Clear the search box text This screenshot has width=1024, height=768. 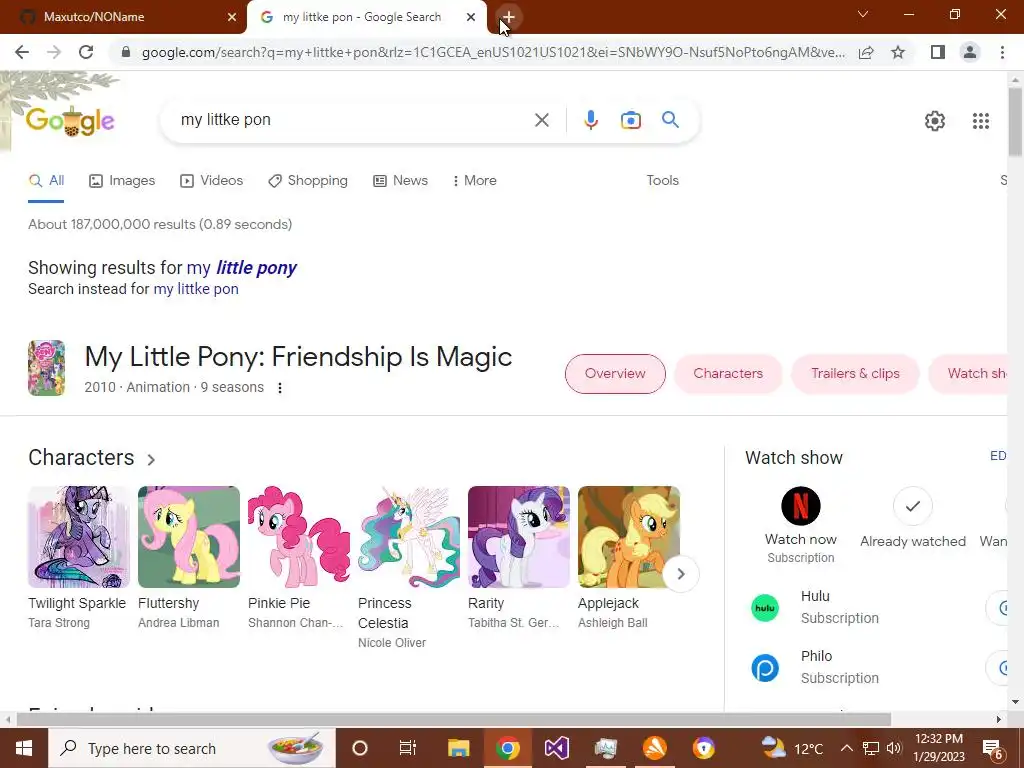(541, 120)
